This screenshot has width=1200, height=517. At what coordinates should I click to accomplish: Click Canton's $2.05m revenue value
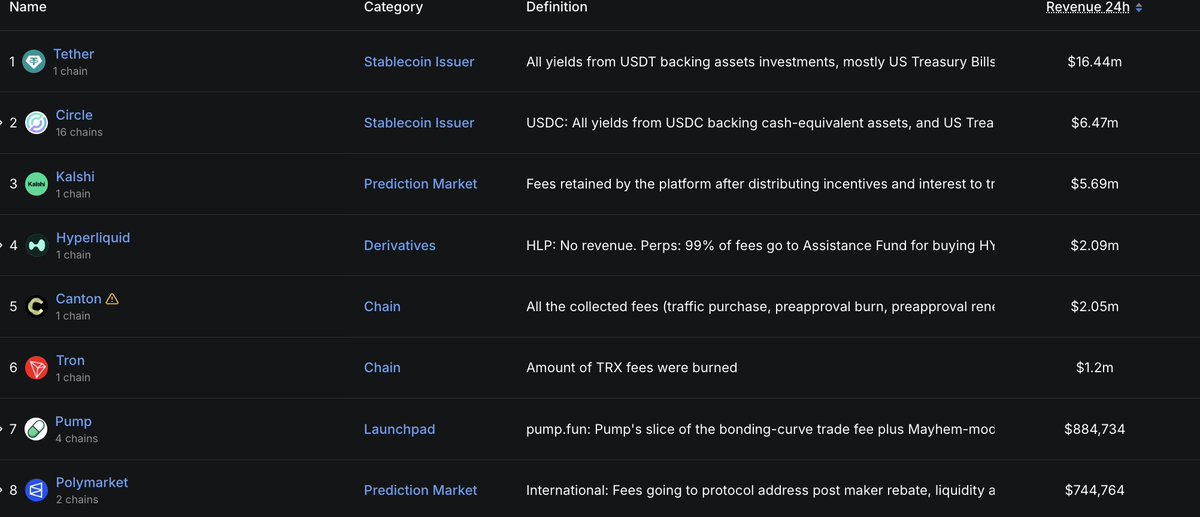(x=1095, y=307)
